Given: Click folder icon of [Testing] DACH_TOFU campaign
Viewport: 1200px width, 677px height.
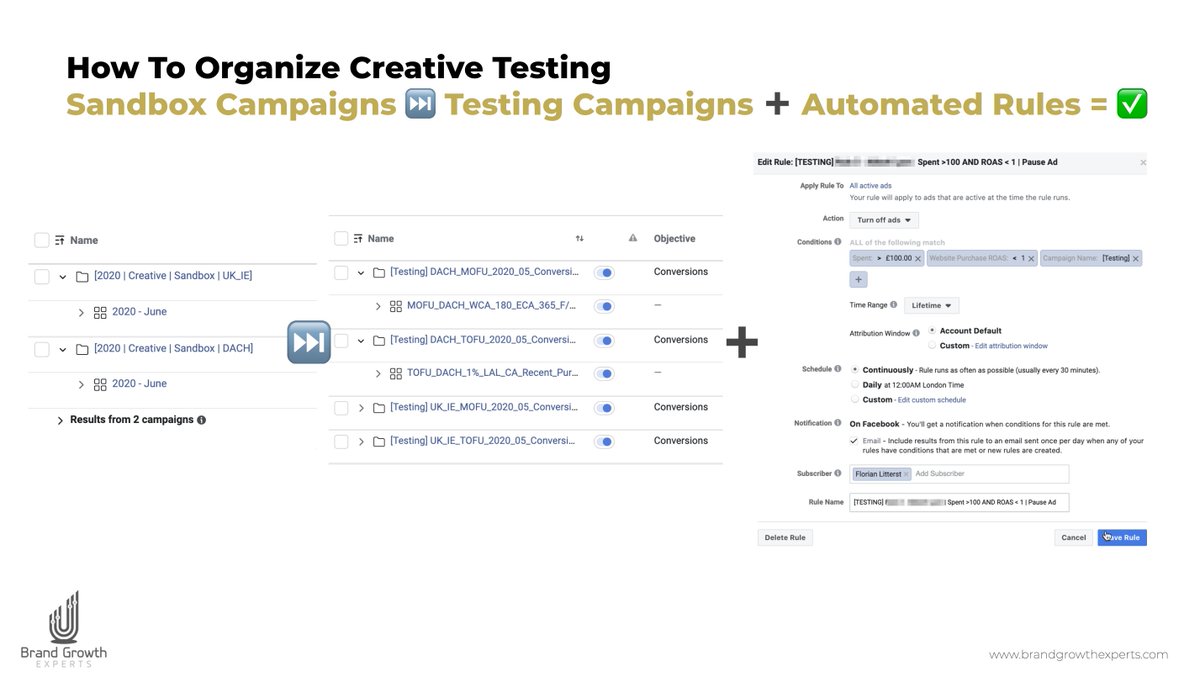Looking at the screenshot, I should [379, 340].
